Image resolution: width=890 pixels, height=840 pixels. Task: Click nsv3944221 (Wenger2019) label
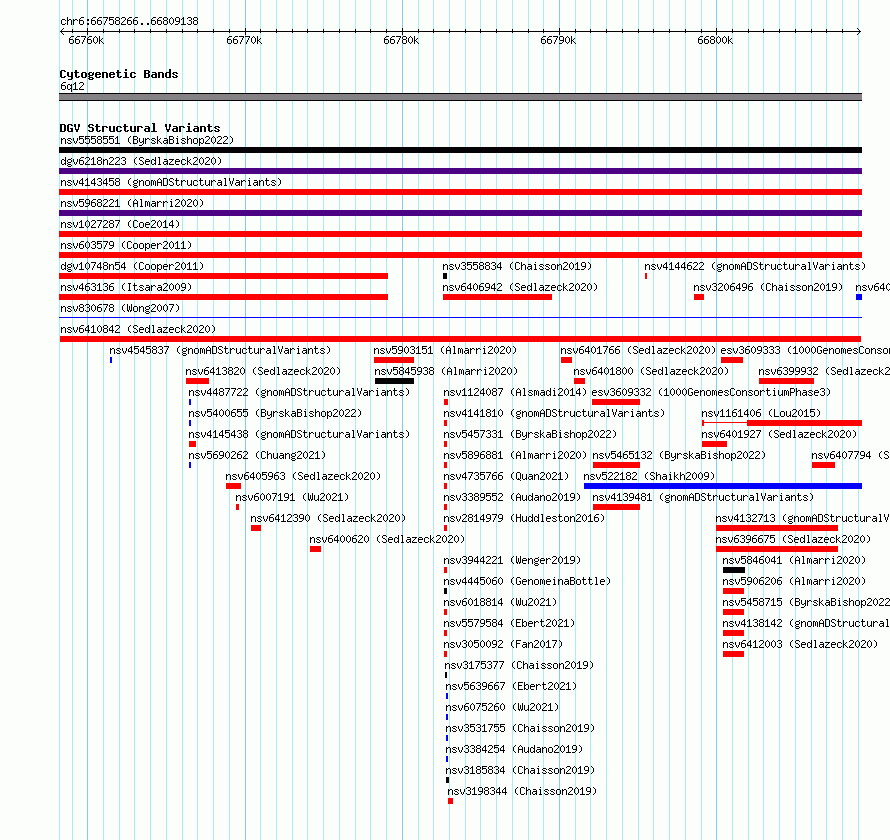pyautogui.click(x=512, y=560)
